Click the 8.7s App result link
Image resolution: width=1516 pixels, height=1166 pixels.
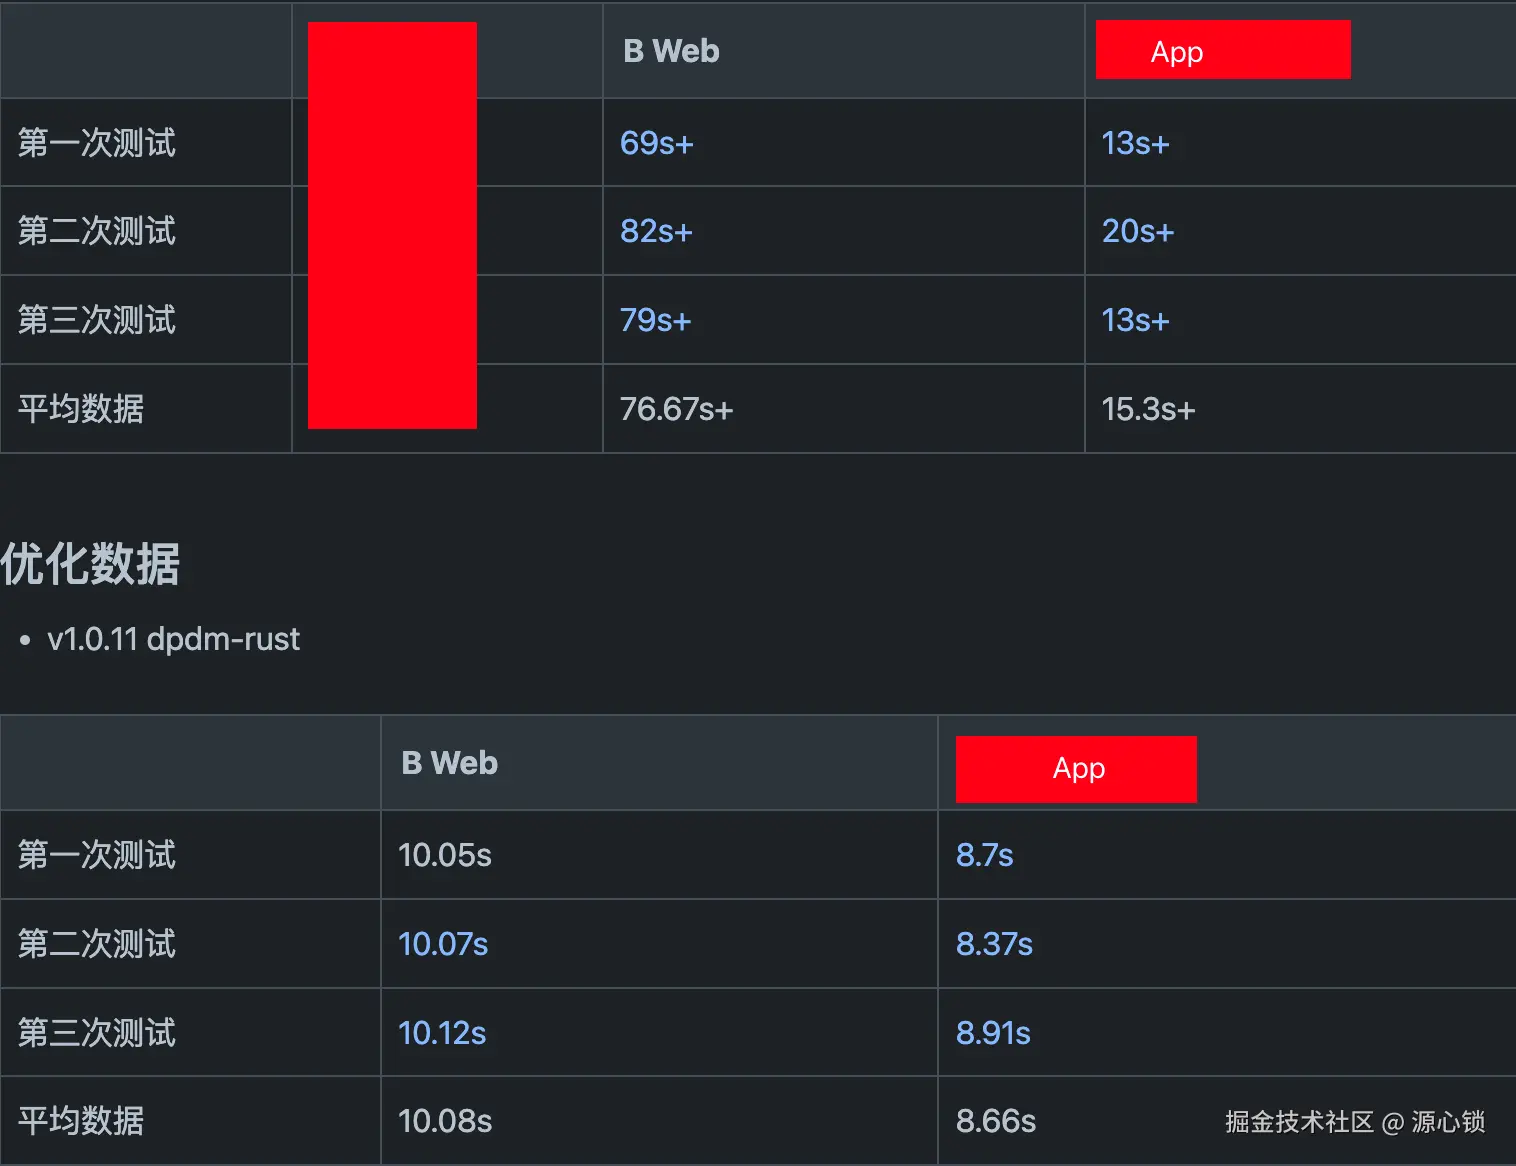point(984,855)
